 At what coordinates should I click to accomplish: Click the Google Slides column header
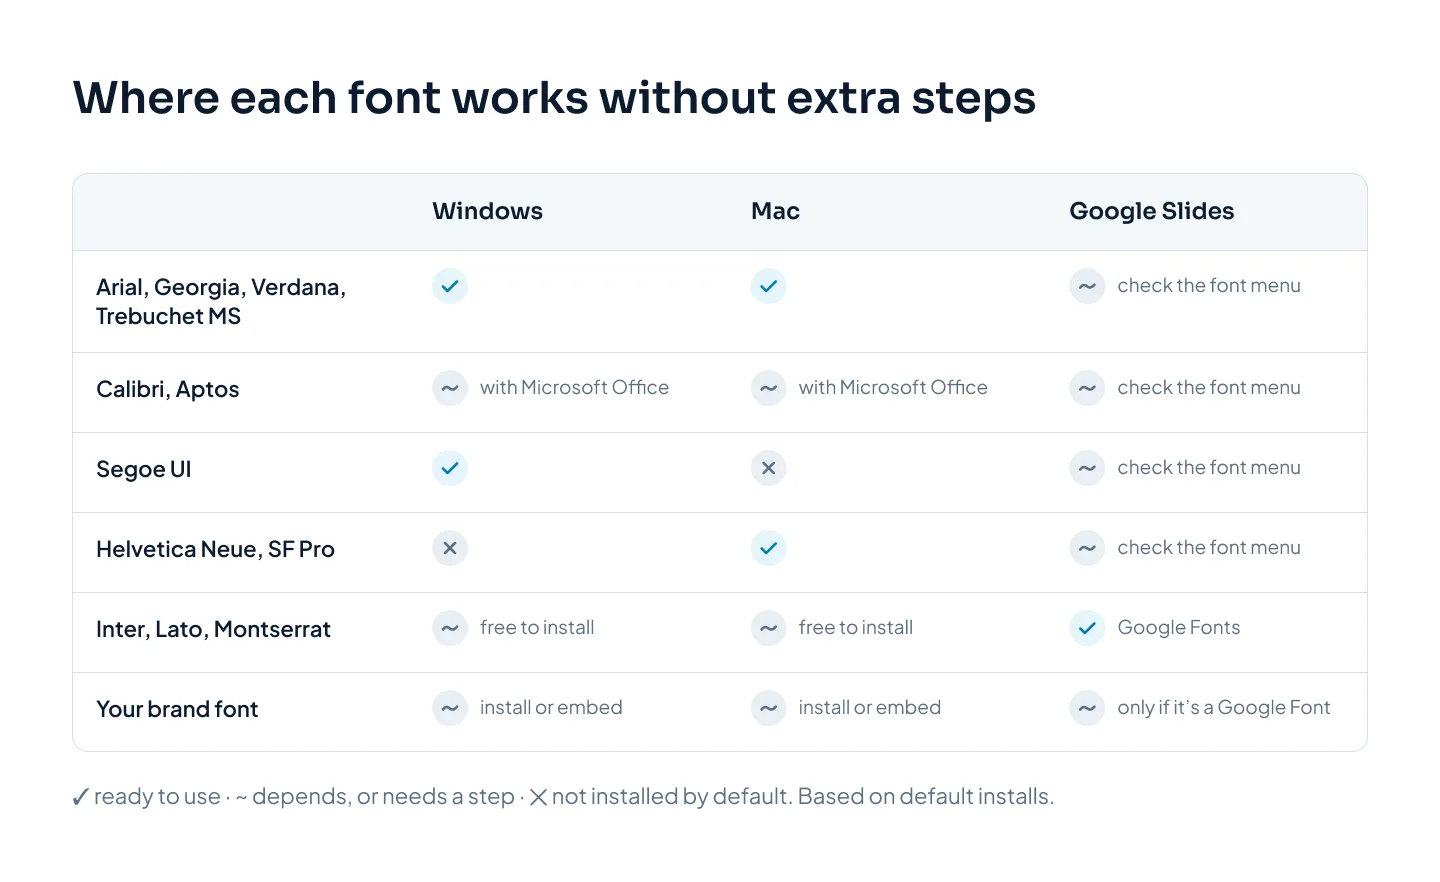(x=1151, y=211)
